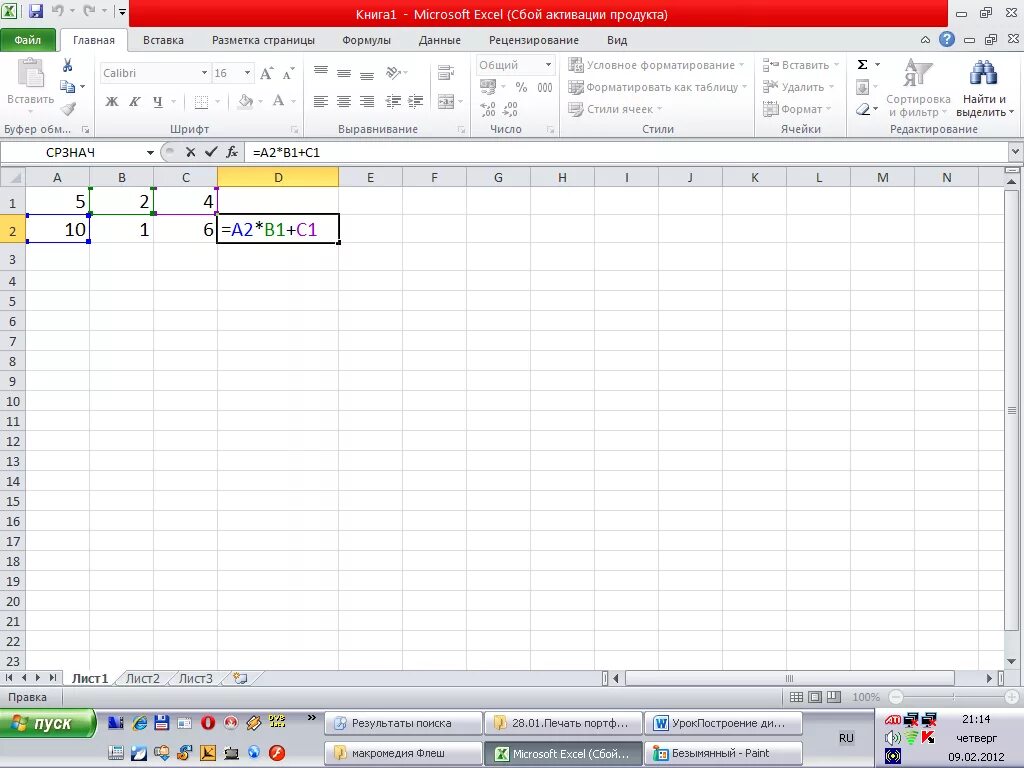1024x768 pixels.
Task: Click the insert function fx icon
Action: click(x=232, y=152)
